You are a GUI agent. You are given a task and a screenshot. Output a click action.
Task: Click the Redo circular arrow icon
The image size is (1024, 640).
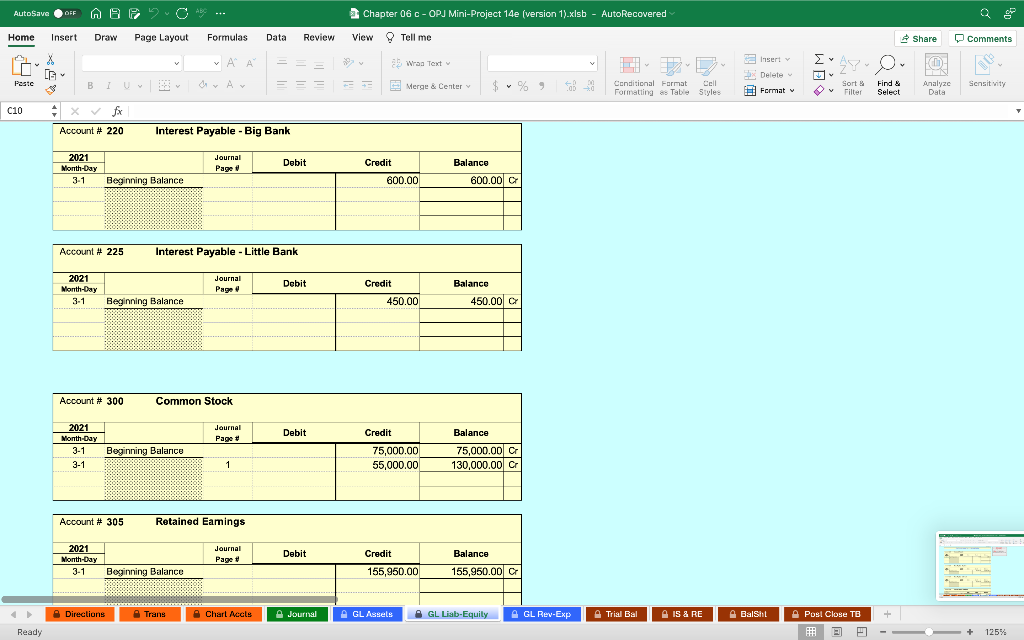pos(182,13)
